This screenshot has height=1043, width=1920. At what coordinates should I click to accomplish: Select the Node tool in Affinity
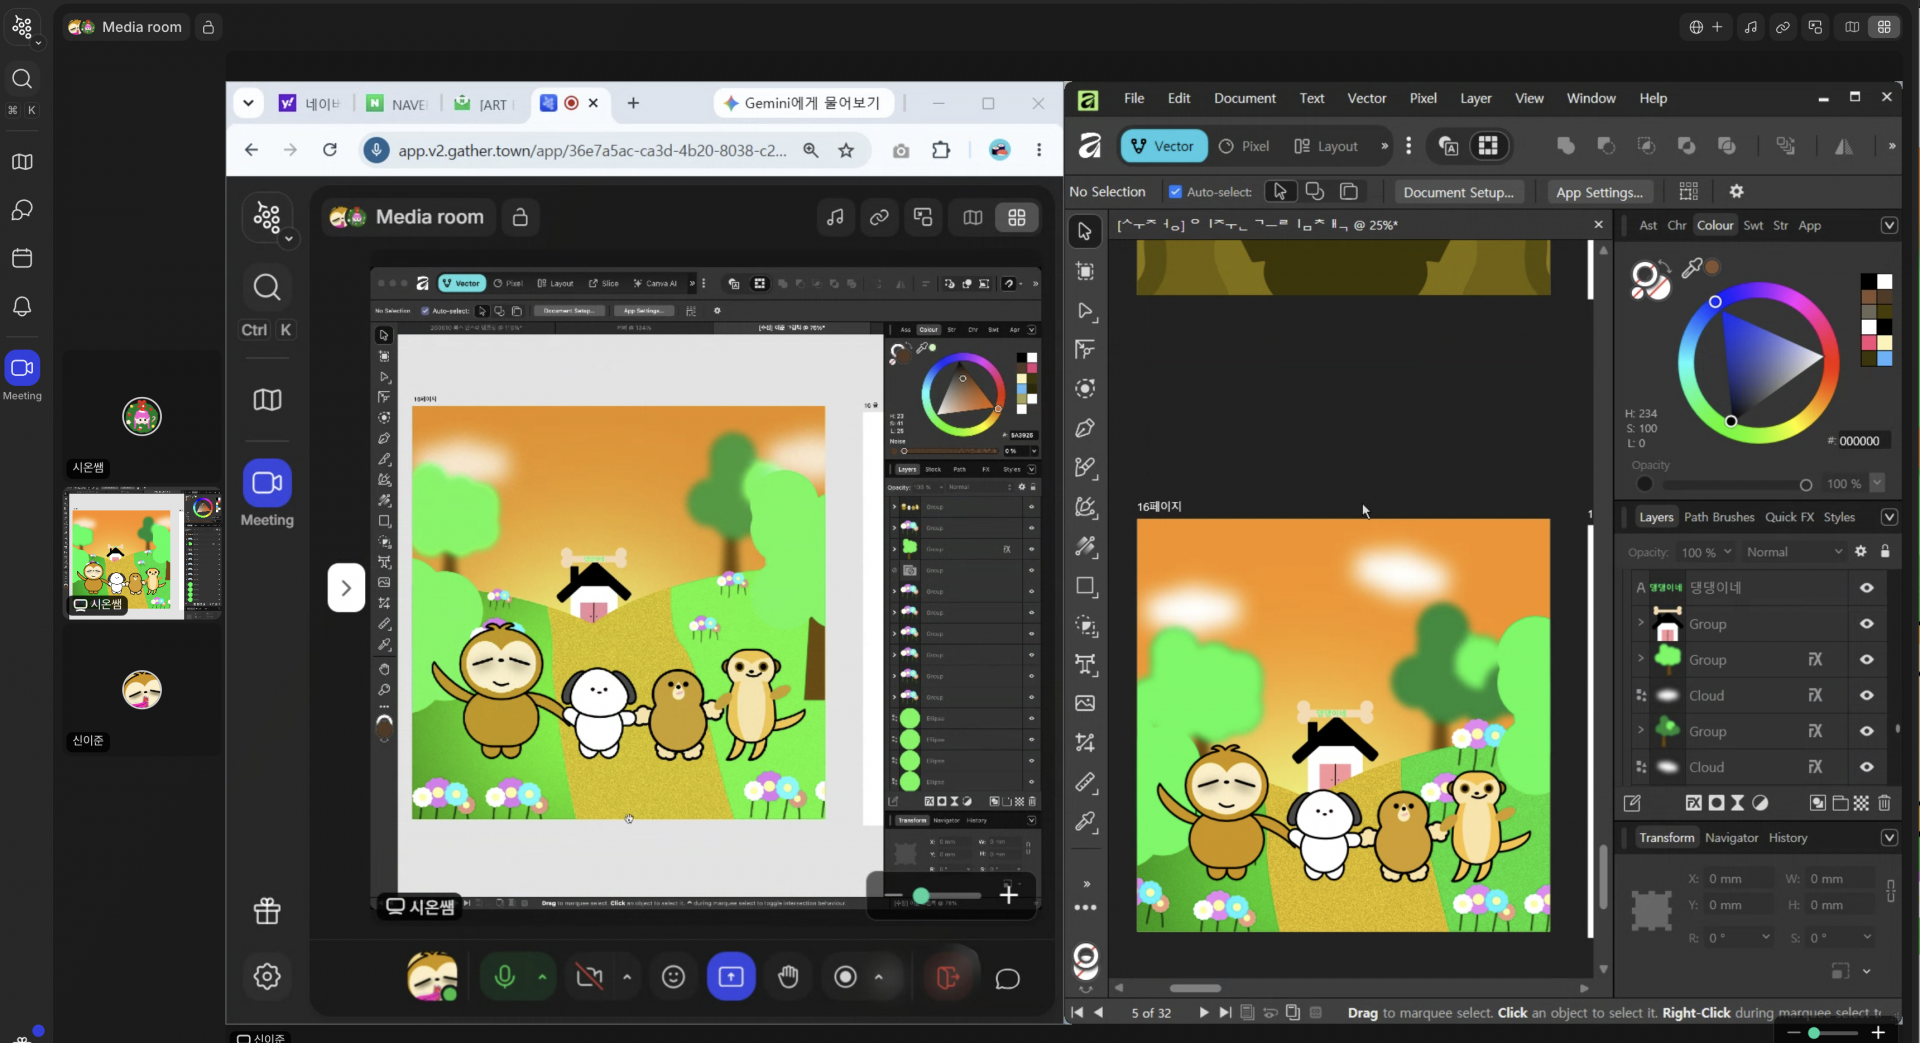[1085, 311]
